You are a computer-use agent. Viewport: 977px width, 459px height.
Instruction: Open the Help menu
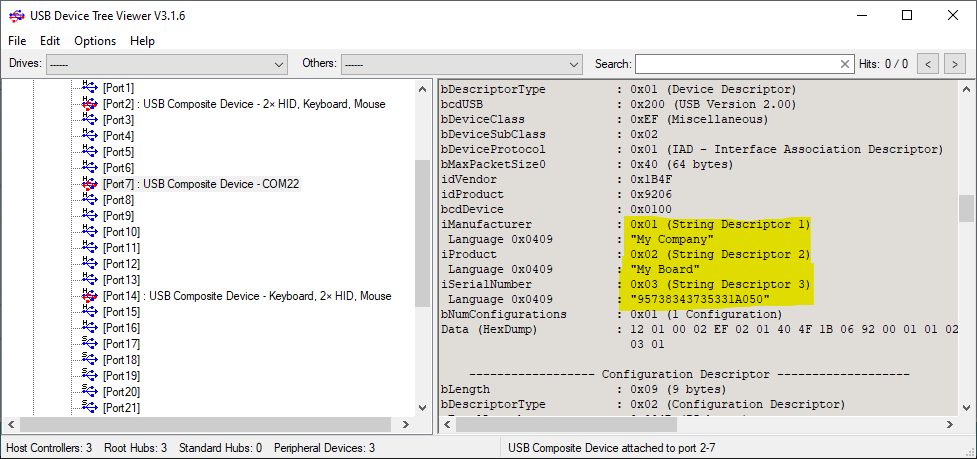(142, 40)
